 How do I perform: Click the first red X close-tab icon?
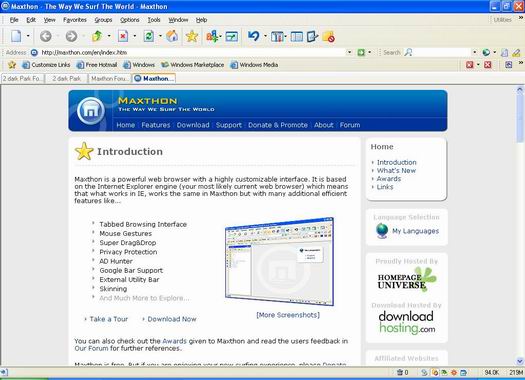(x=470, y=65)
